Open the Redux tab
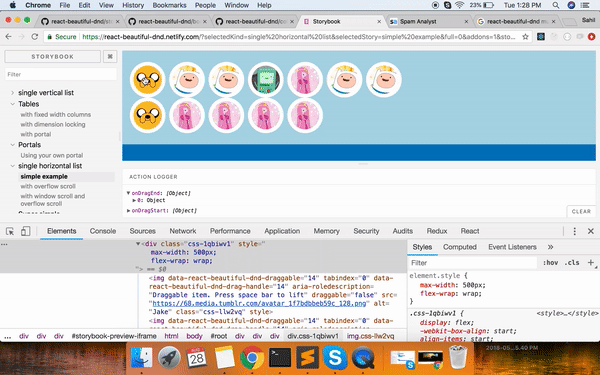600x375 pixels. [437, 231]
